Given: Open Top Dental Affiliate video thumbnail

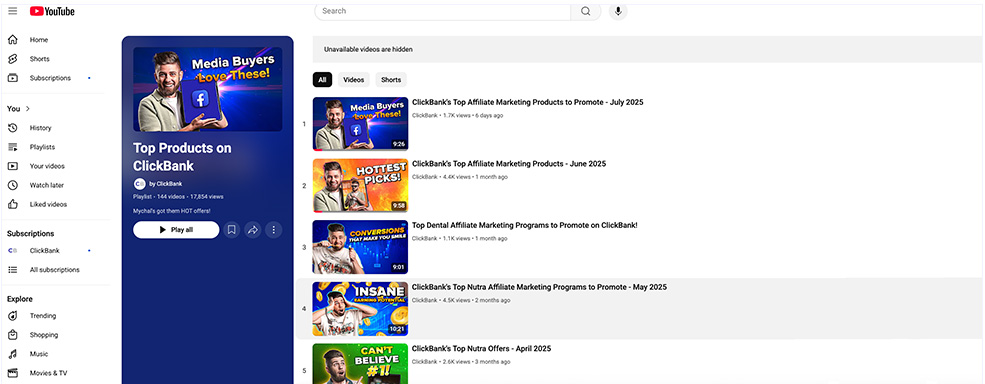Looking at the screenshot, I should tap(360, 247).
